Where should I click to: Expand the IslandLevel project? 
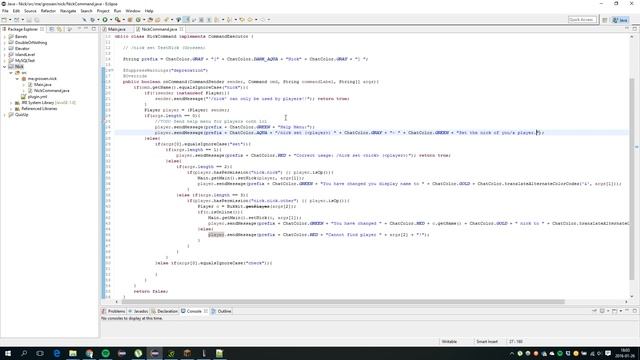tap(4, 54)
